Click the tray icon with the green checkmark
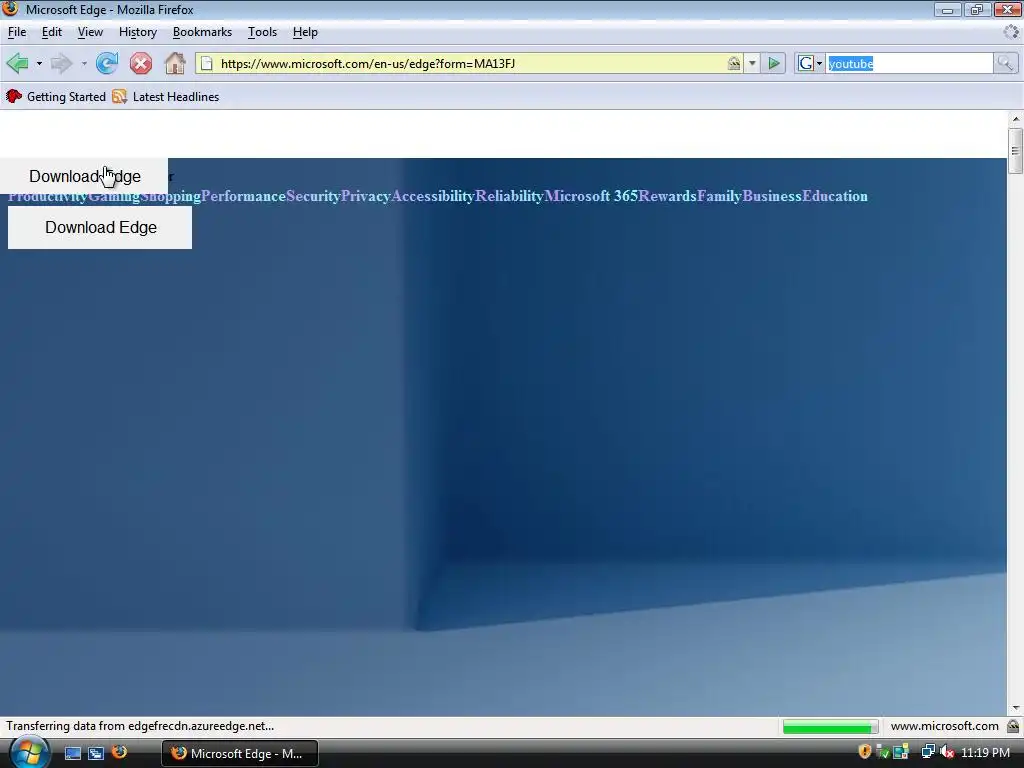1024x768 pixels. click(x=882, y=752)
